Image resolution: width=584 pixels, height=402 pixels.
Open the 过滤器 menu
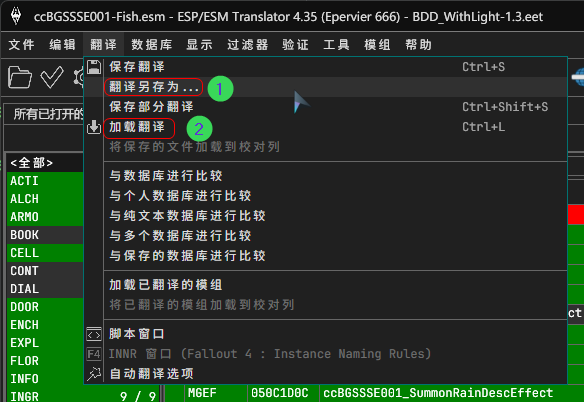[248, 45]
